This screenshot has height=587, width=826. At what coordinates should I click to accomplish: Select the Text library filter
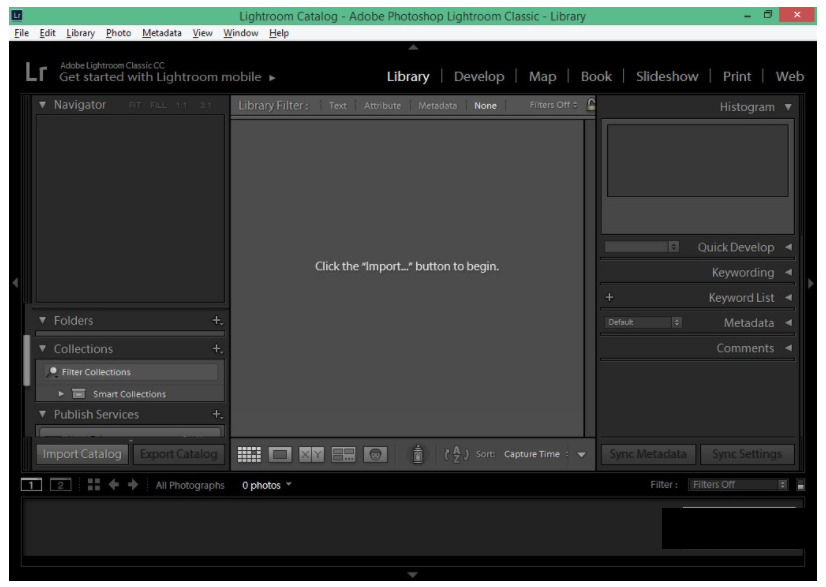click(338, 105)
